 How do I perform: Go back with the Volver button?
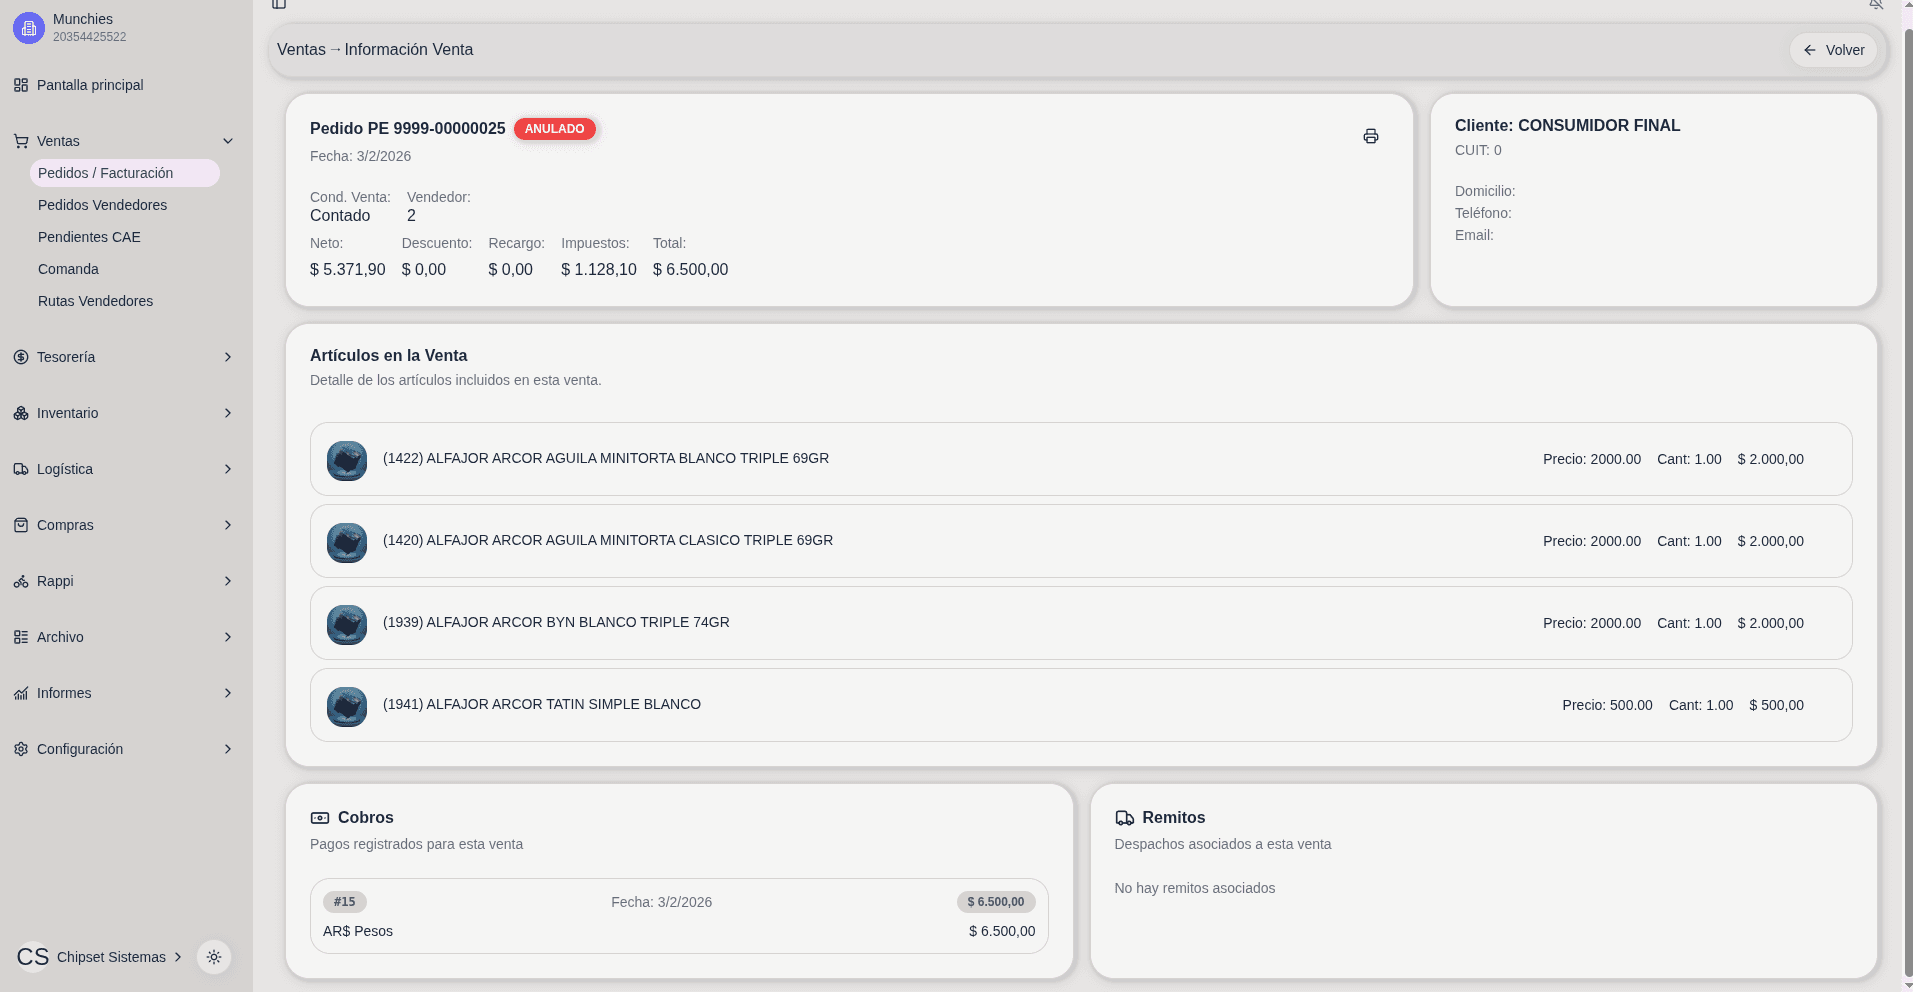[1833, 50]
